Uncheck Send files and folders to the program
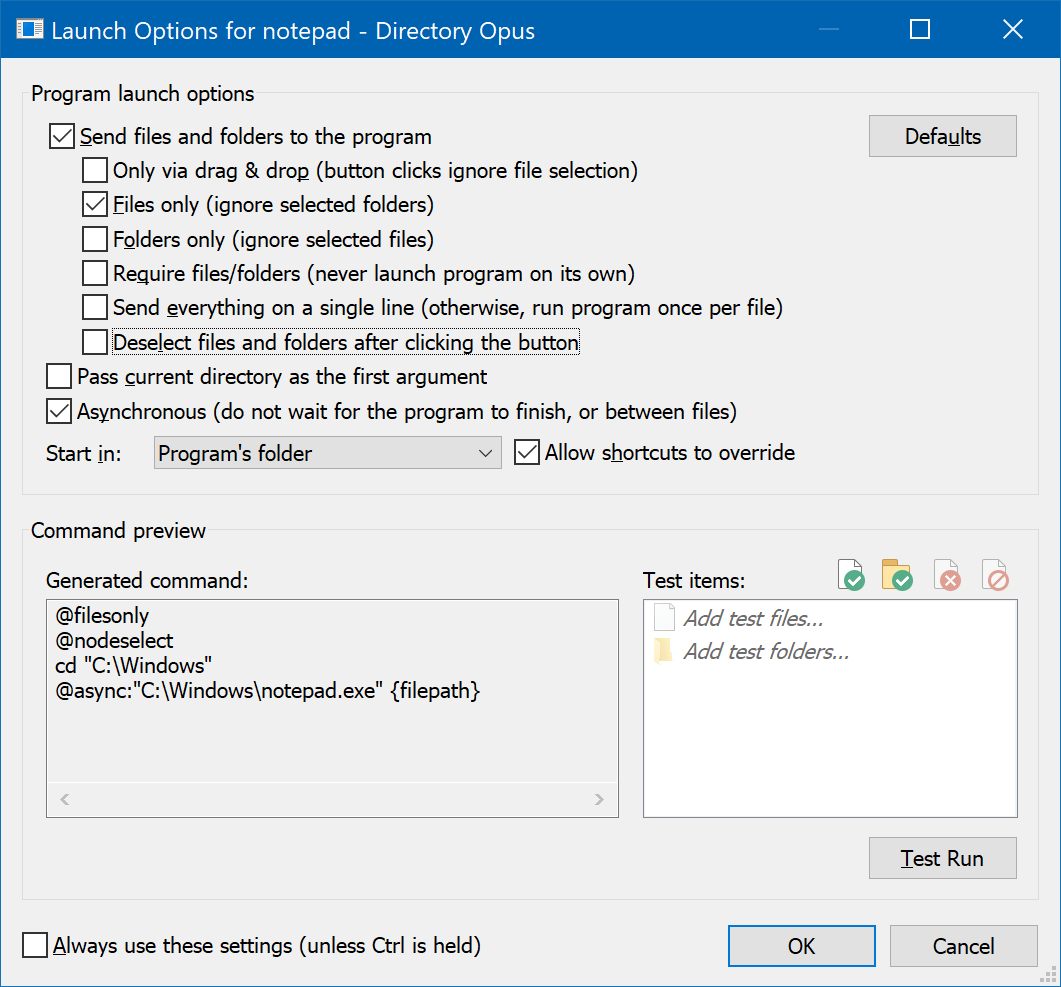 62,136
